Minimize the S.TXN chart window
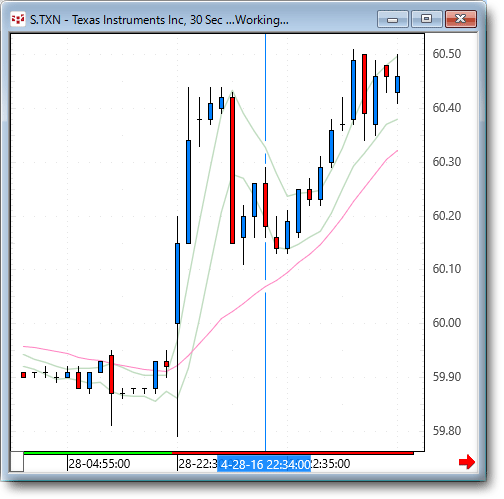 [x=393, y=19]
